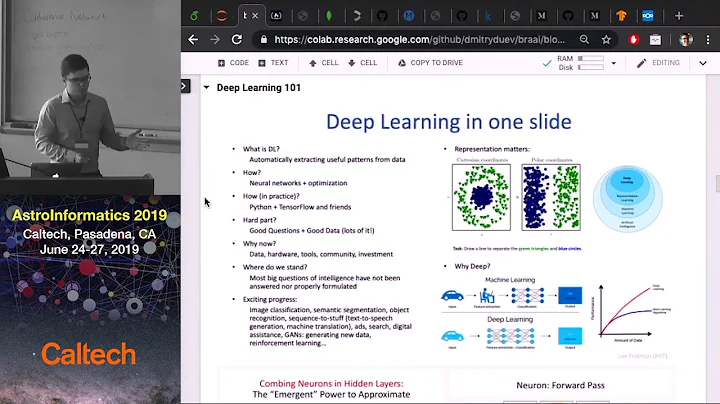Click the Drive icon beside COPY TO DRIVE
Viewport: 720px width, 404px height.
pyautogui.click(x=402, y=63)
